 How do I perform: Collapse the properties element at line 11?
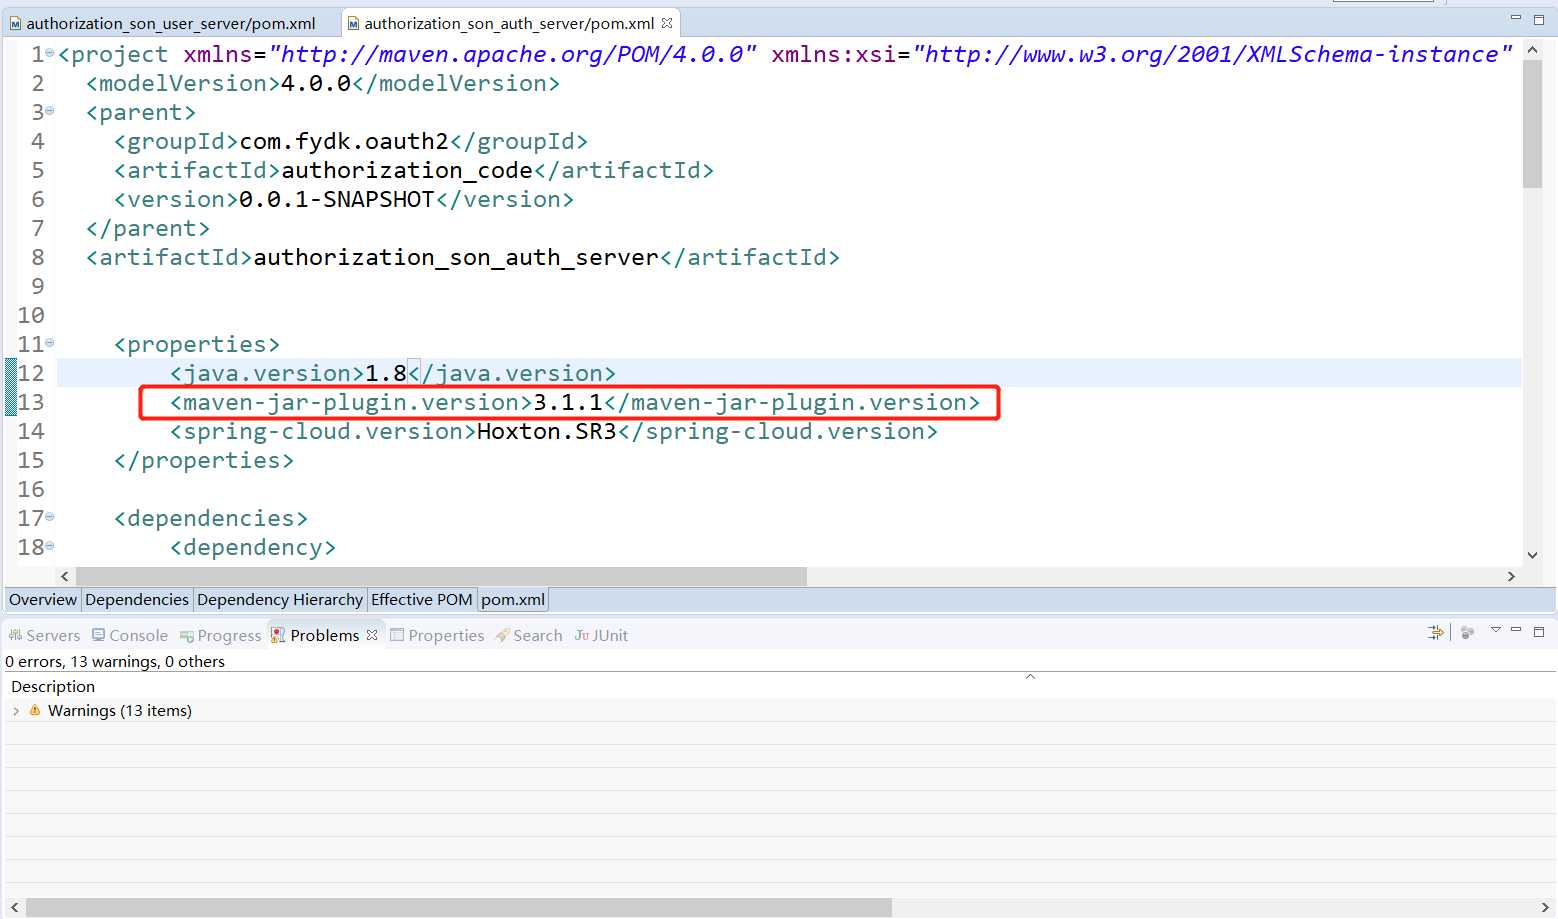[50, 343]
